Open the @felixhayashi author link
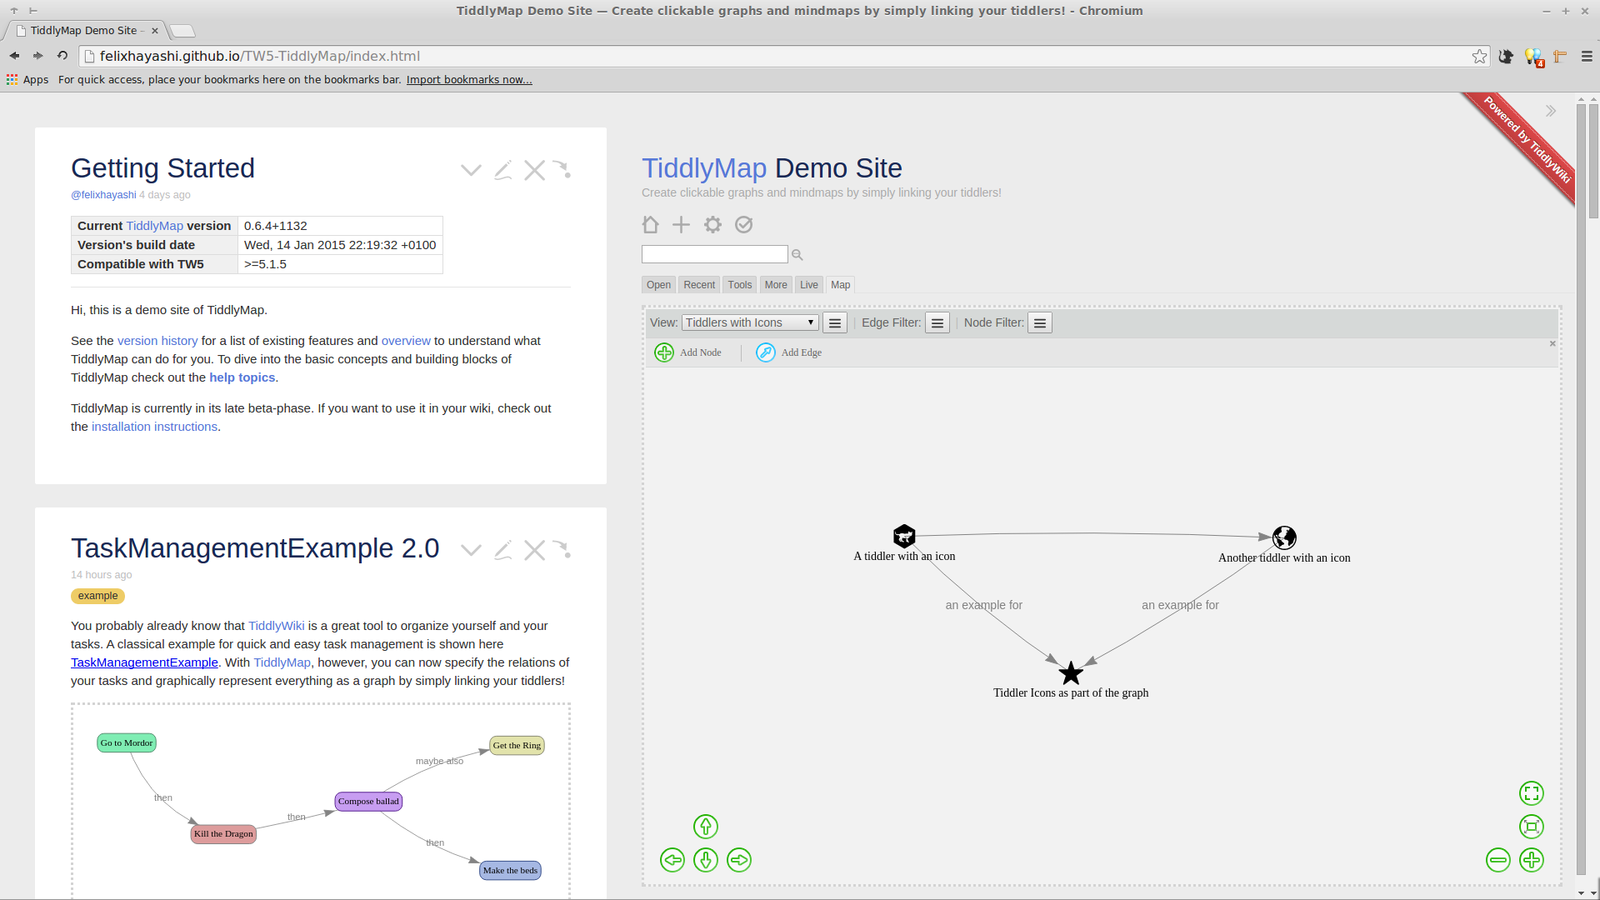Screen dimensions: 1600x900 point(103,195)
